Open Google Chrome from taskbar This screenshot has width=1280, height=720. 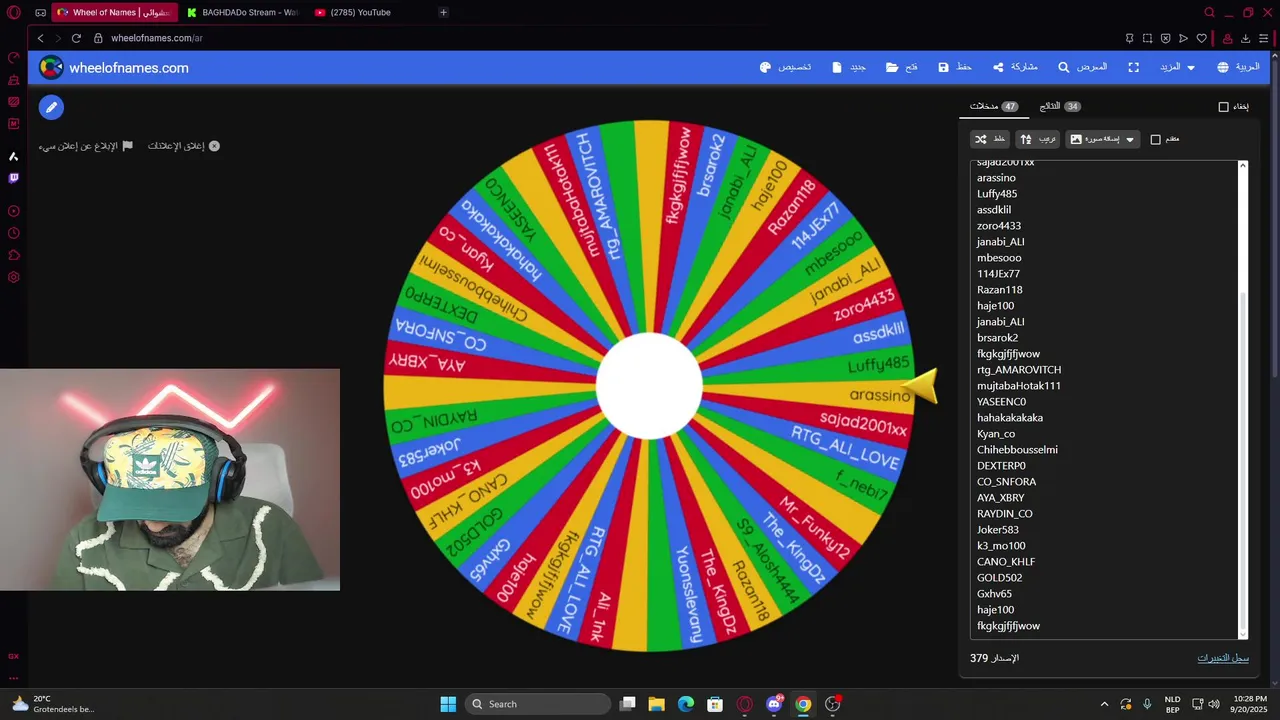pyautogui.click(x=803, y=704)
